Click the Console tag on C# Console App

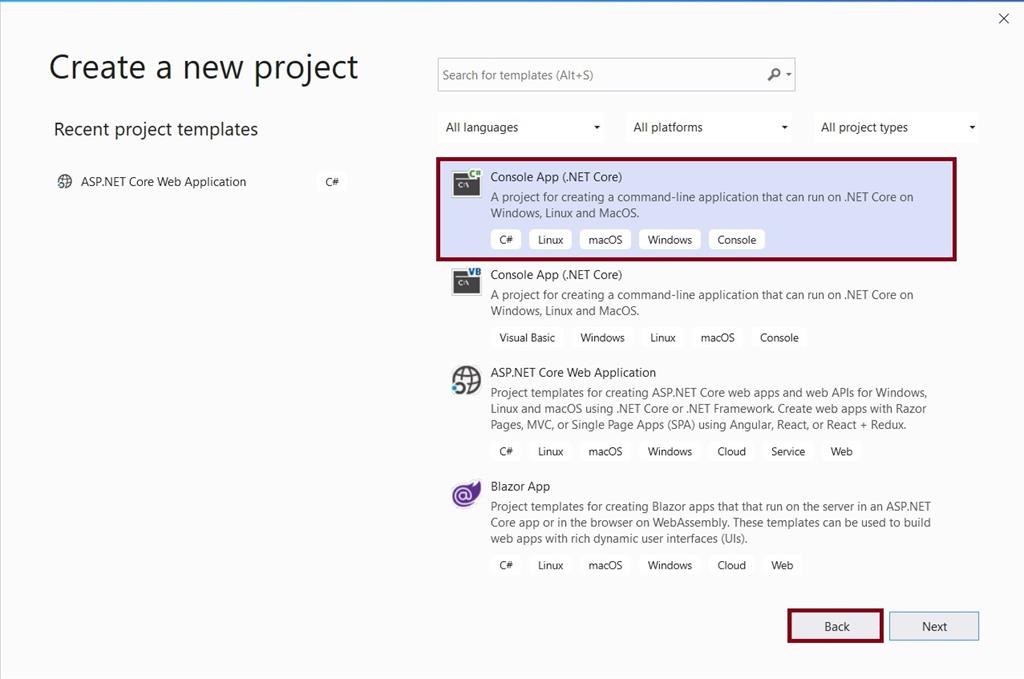click(737, 240)
